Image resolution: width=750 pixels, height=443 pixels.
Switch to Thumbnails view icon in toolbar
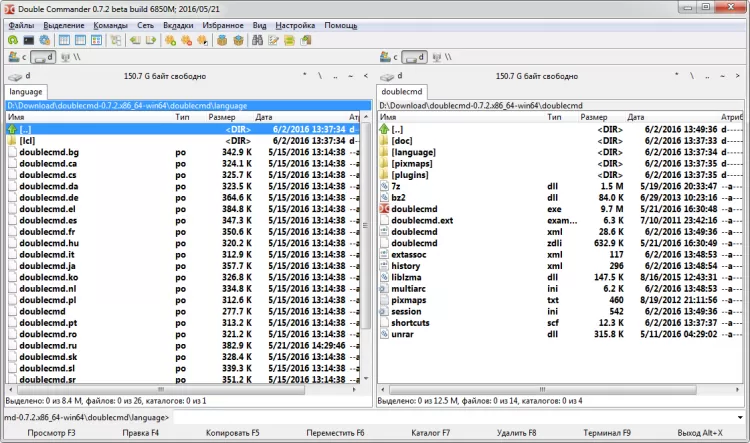point(97,40)
